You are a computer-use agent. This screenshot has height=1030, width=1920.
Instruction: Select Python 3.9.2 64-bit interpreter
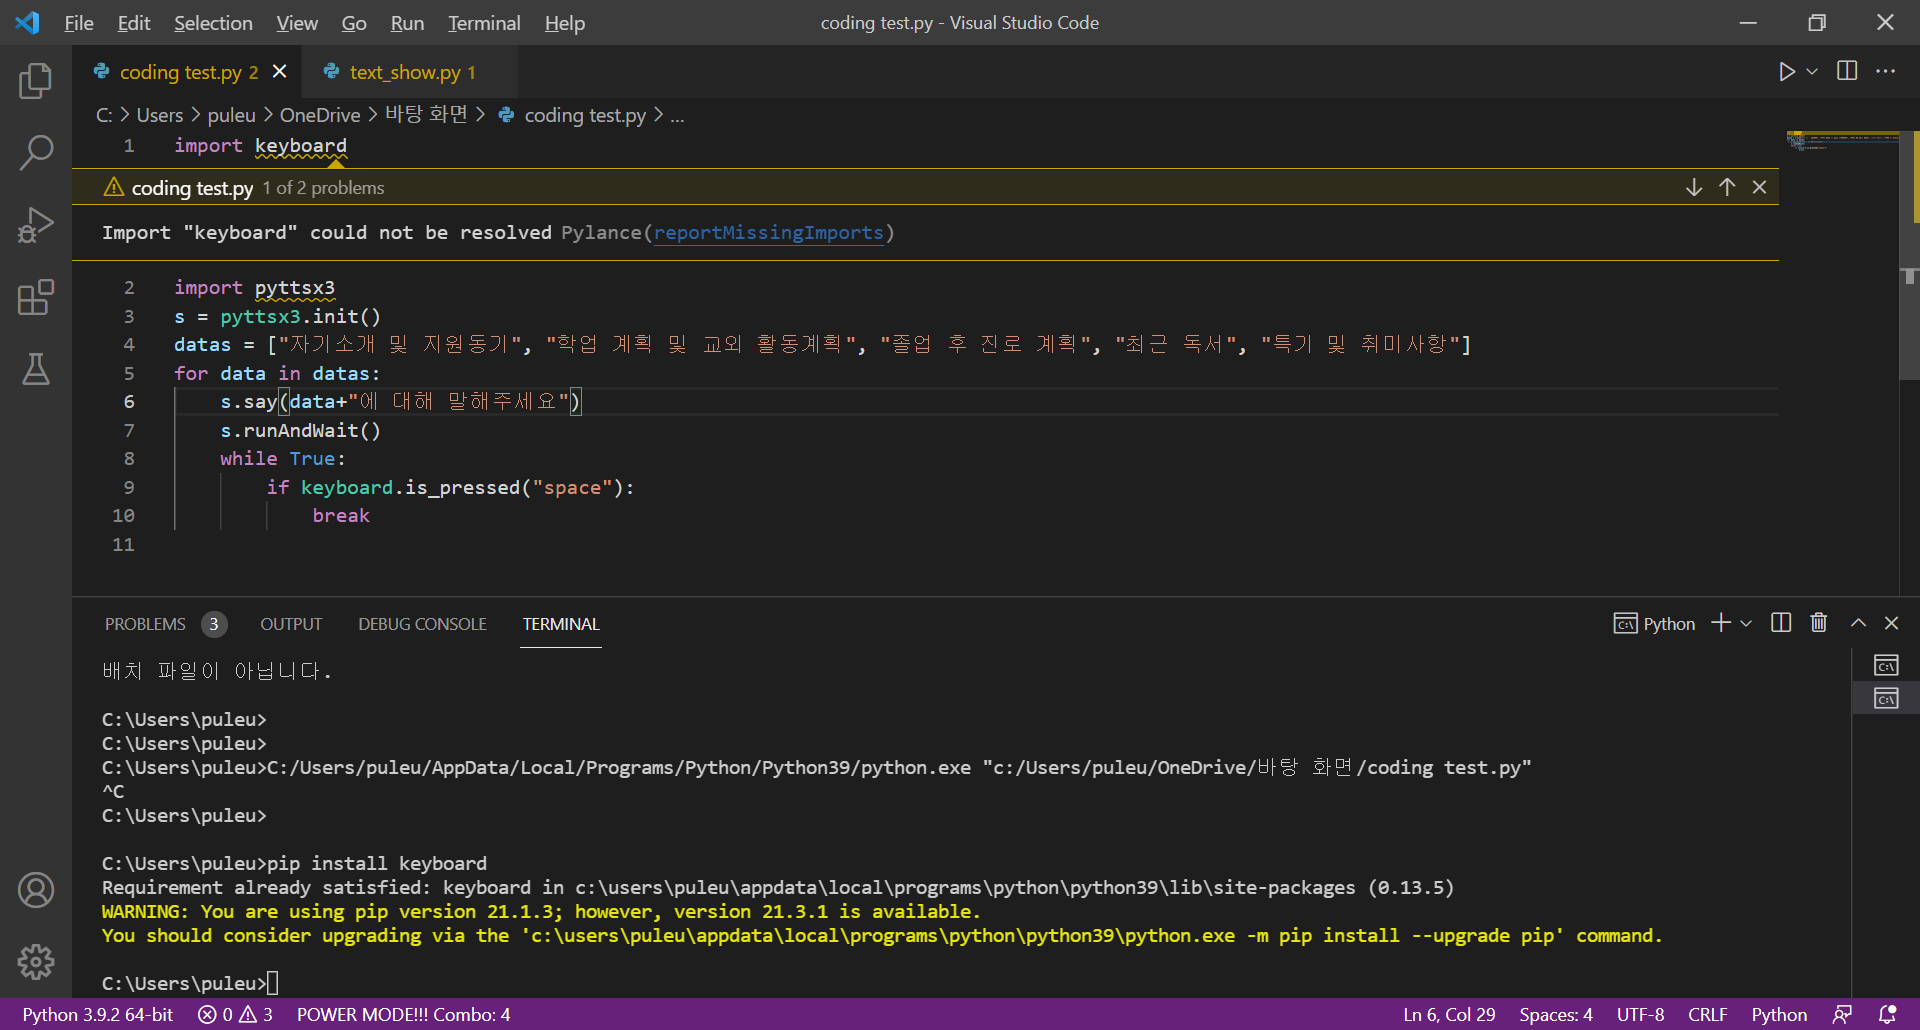point(98,1014)
